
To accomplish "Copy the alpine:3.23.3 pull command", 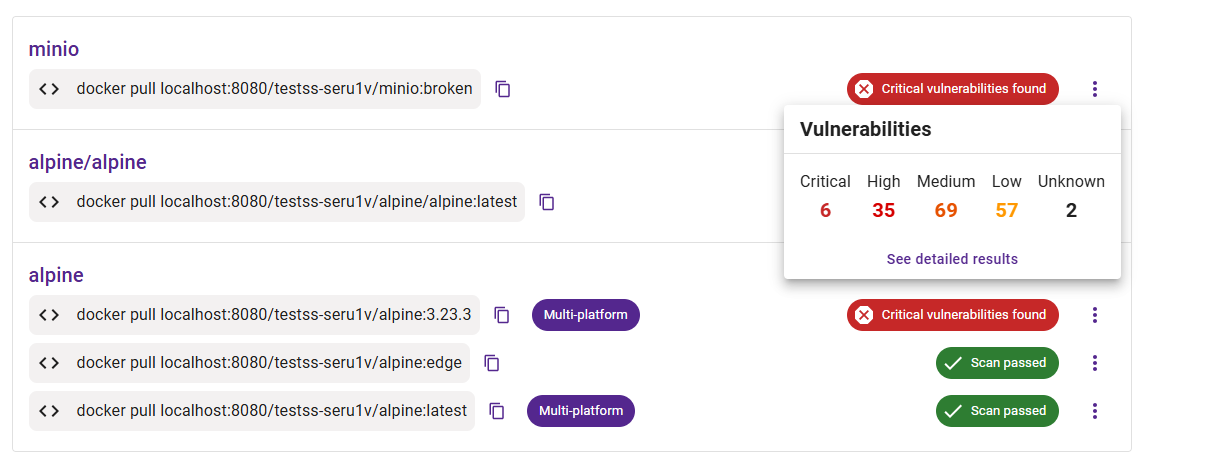I will coord(502,315).
